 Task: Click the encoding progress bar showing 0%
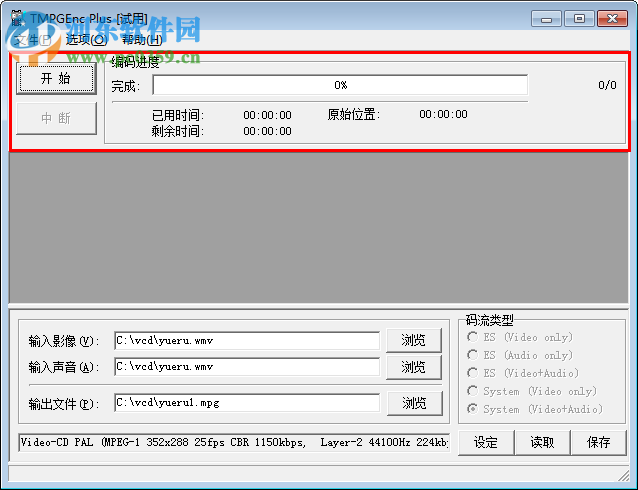pyautogui.click(x=340, y=85)
